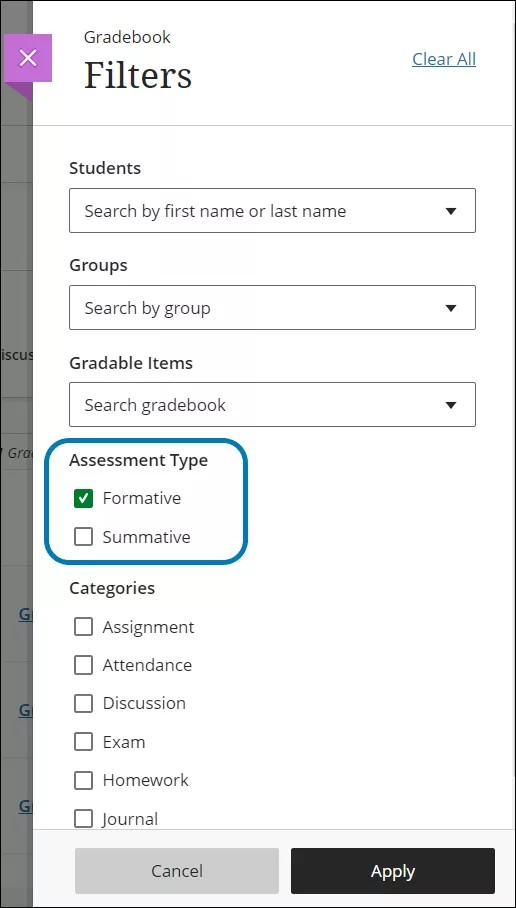Click the Clear All link
Viewport: 516px width, 908px height.
(x=444, y=59)
